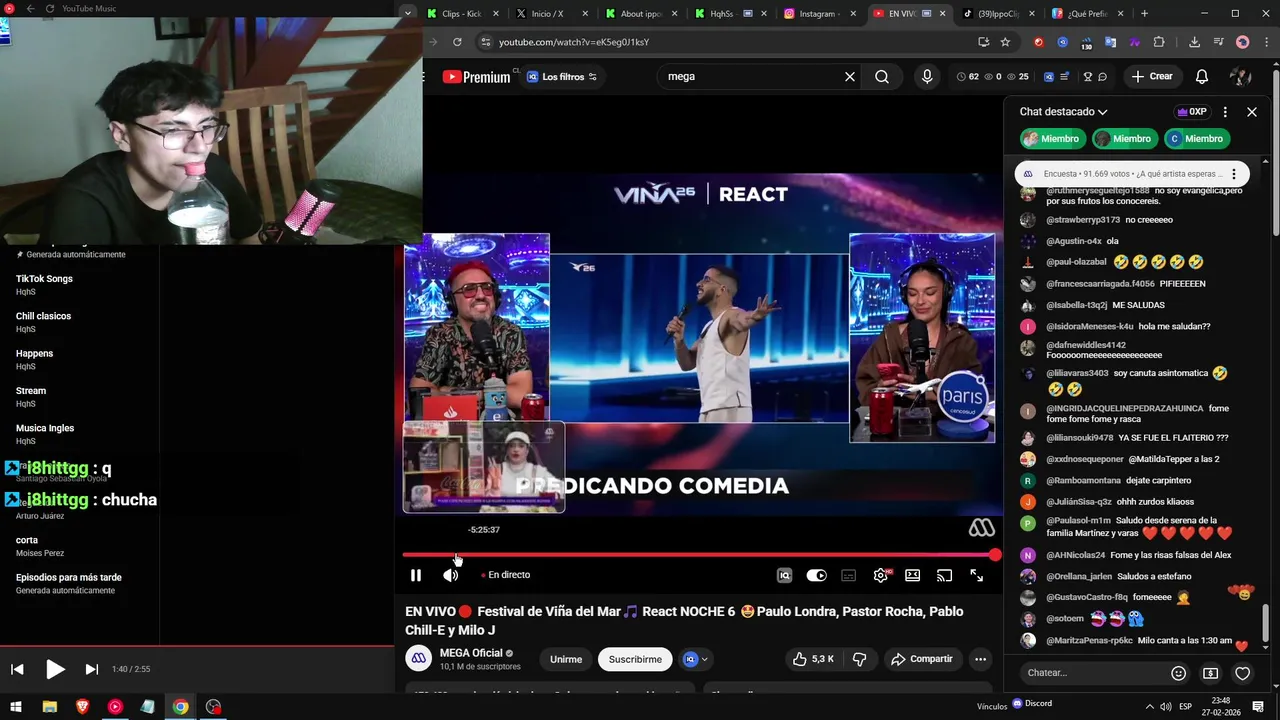This screenshot has height=720, width=1280.
Task: Open the video player settings gear
Action: pos(881,575)
